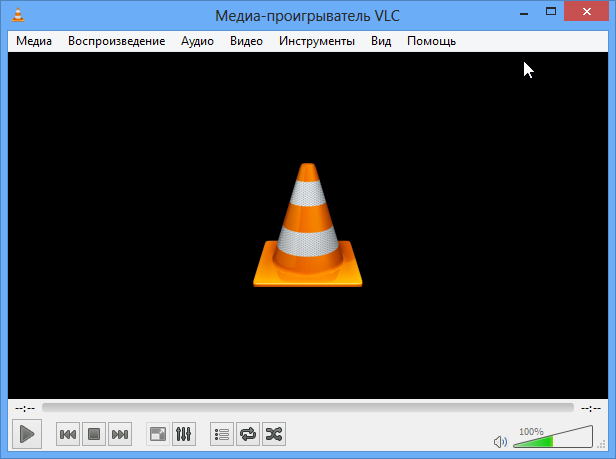This screenshot has height=459, width=616.
Task: Maximize the VLC window
Action: coord(551,11)
